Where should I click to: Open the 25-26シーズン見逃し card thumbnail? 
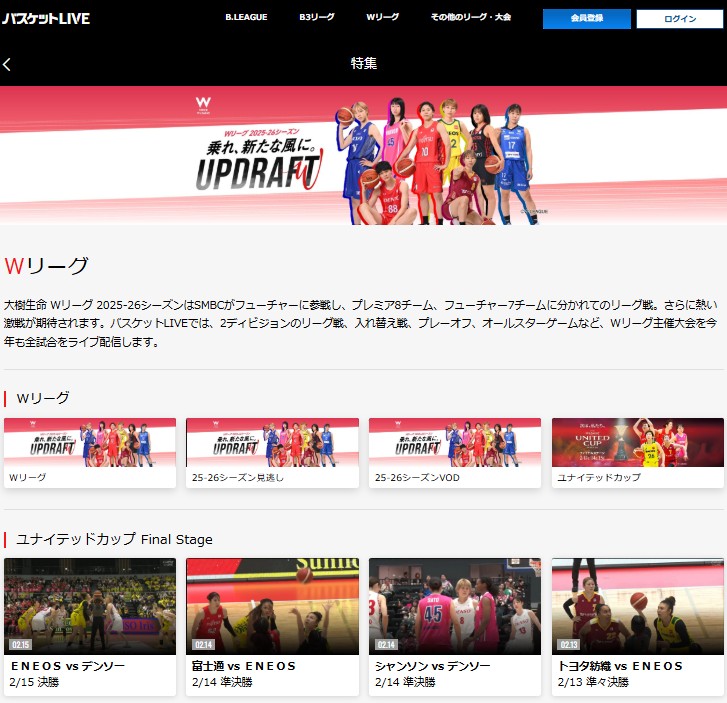pos(272,442)
